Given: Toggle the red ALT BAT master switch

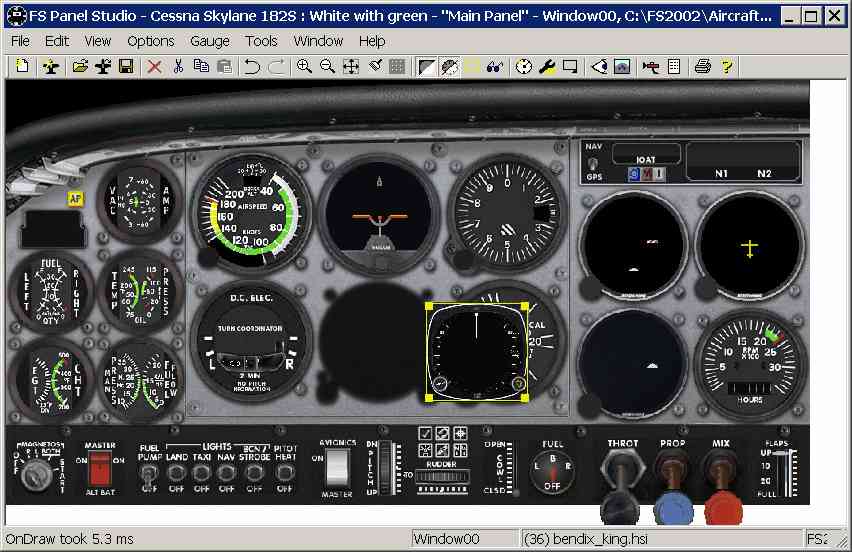Looking at the screenshot, I should pos(100,469).
